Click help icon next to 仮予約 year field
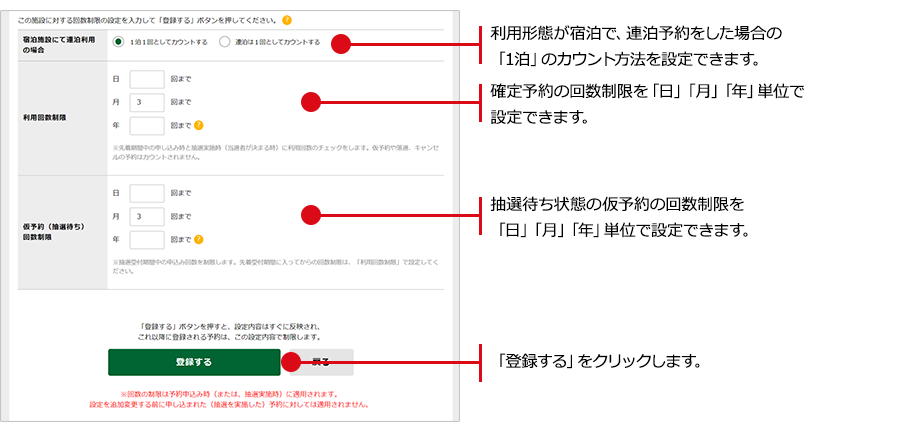Viewport: 900px width, 438px height. point(199,239)
